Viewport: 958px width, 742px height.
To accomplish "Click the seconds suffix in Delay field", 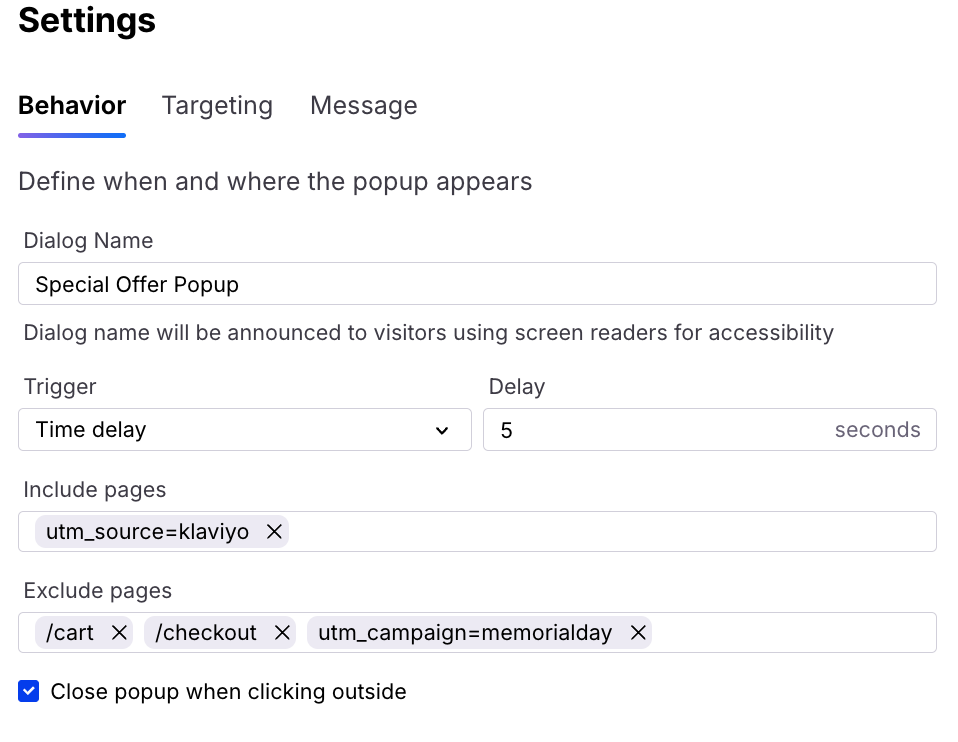I will pos(877,430).
